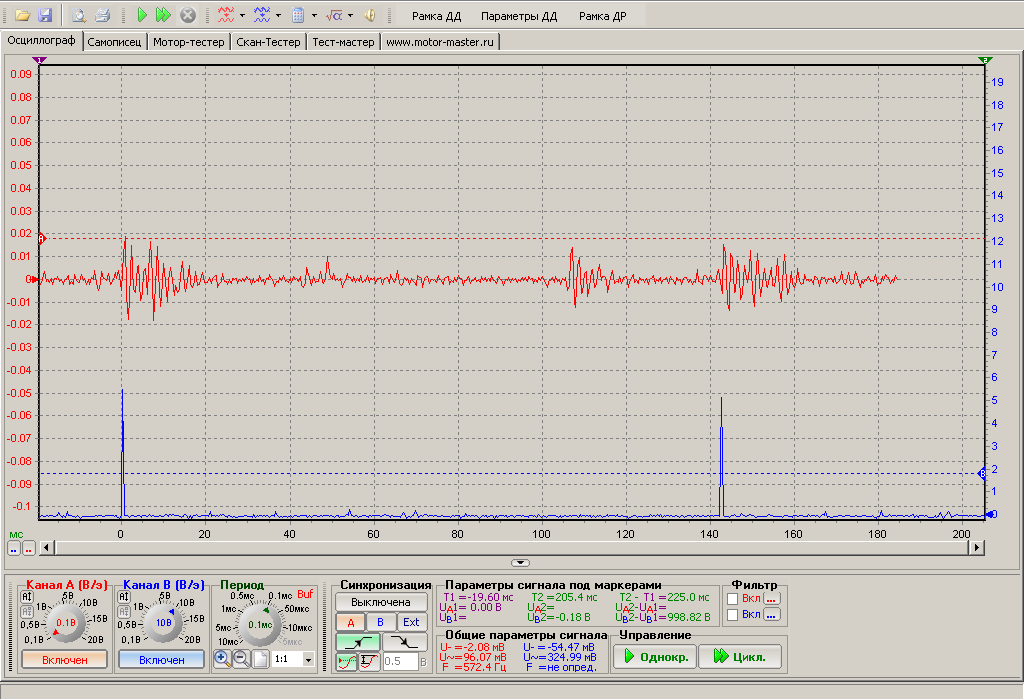Click the Цикл. cyclic run button
1024x700 pixels.
[739, 657]
